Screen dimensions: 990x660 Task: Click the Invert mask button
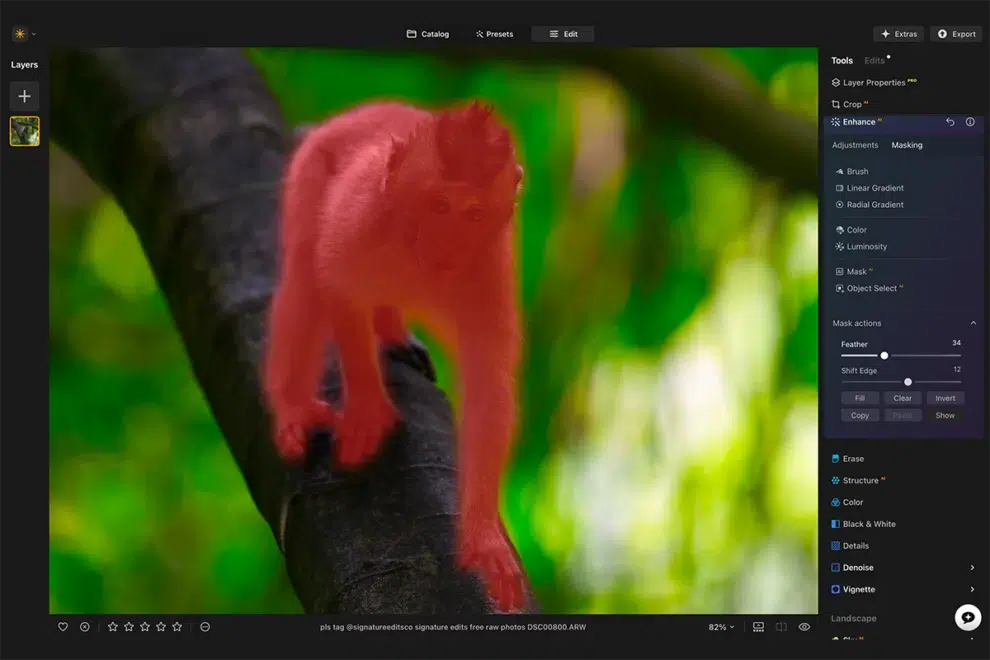(945, 398)
